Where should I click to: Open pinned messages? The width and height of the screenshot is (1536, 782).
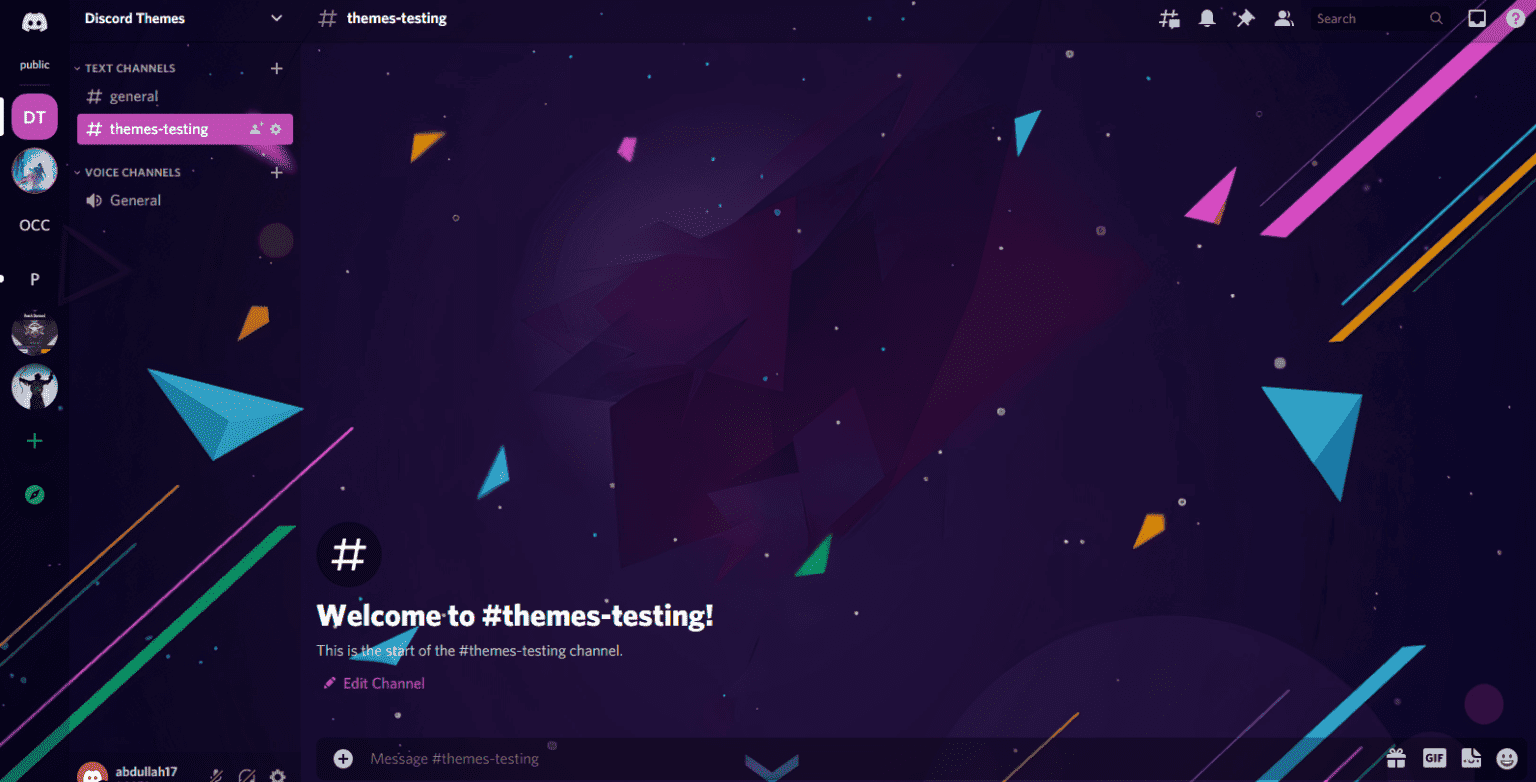point(1245,17)
